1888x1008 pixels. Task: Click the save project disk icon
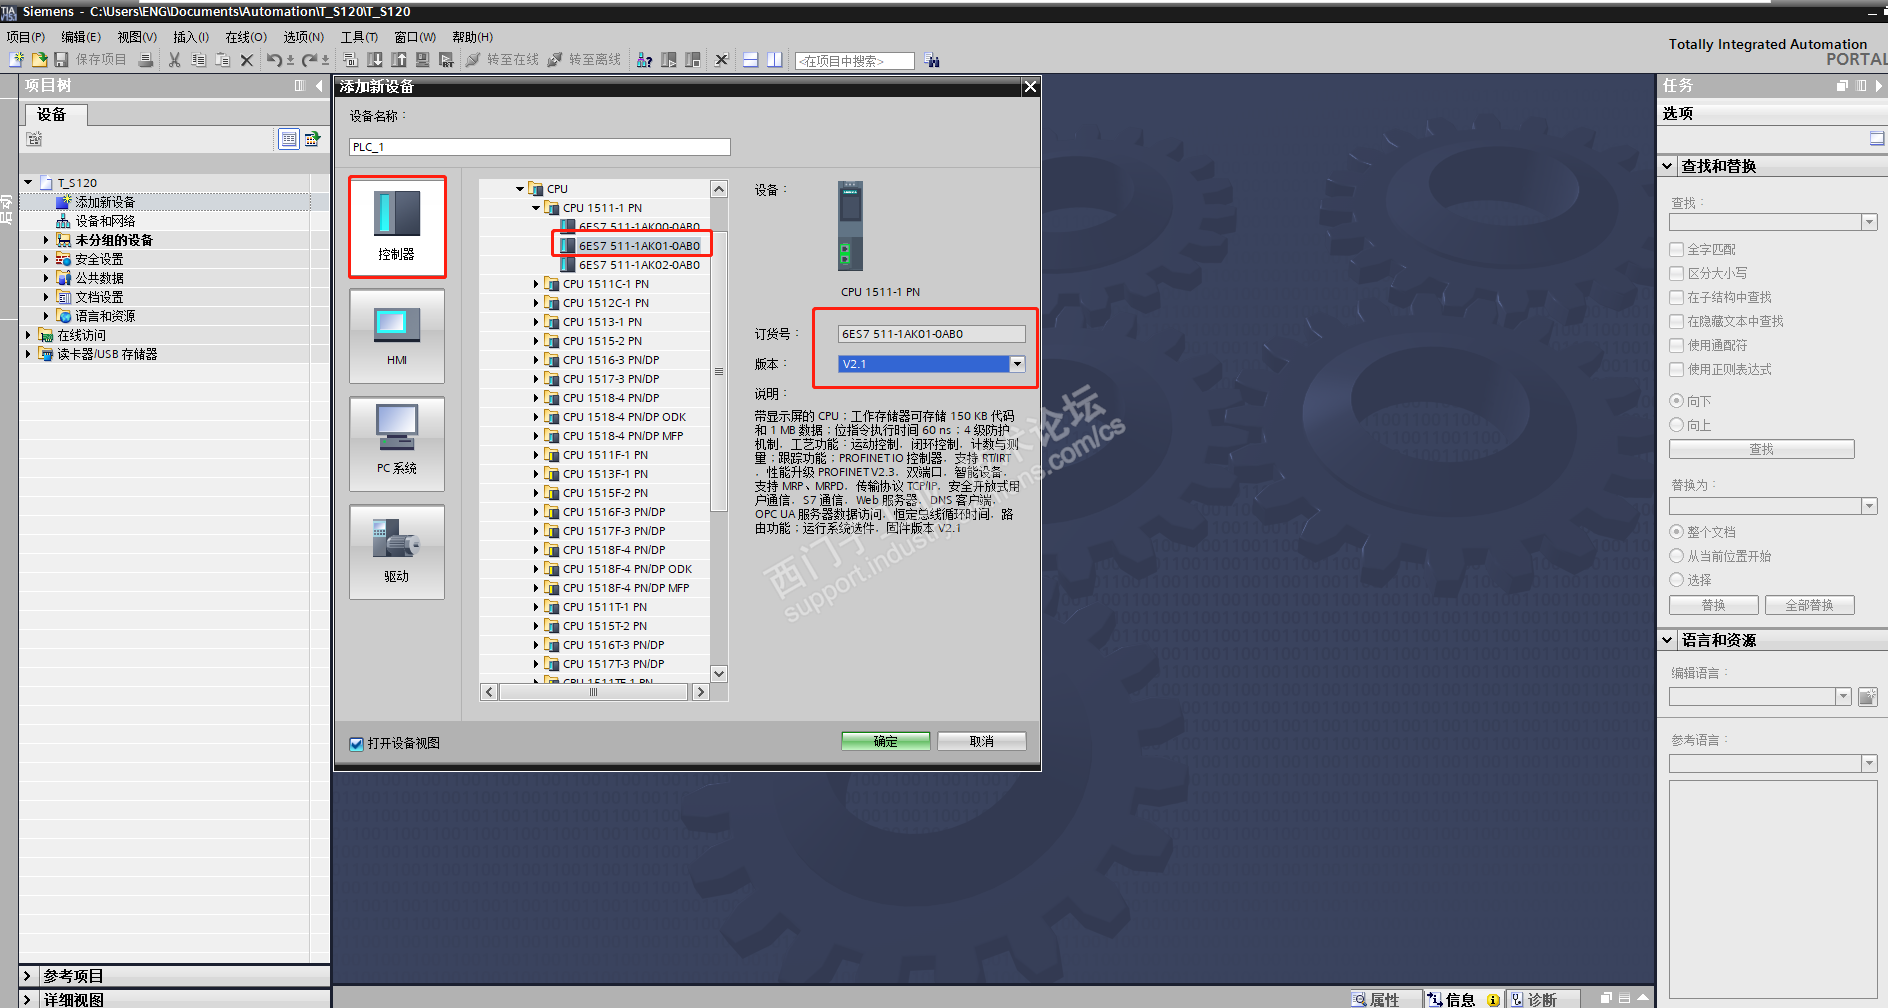[61, 60]
